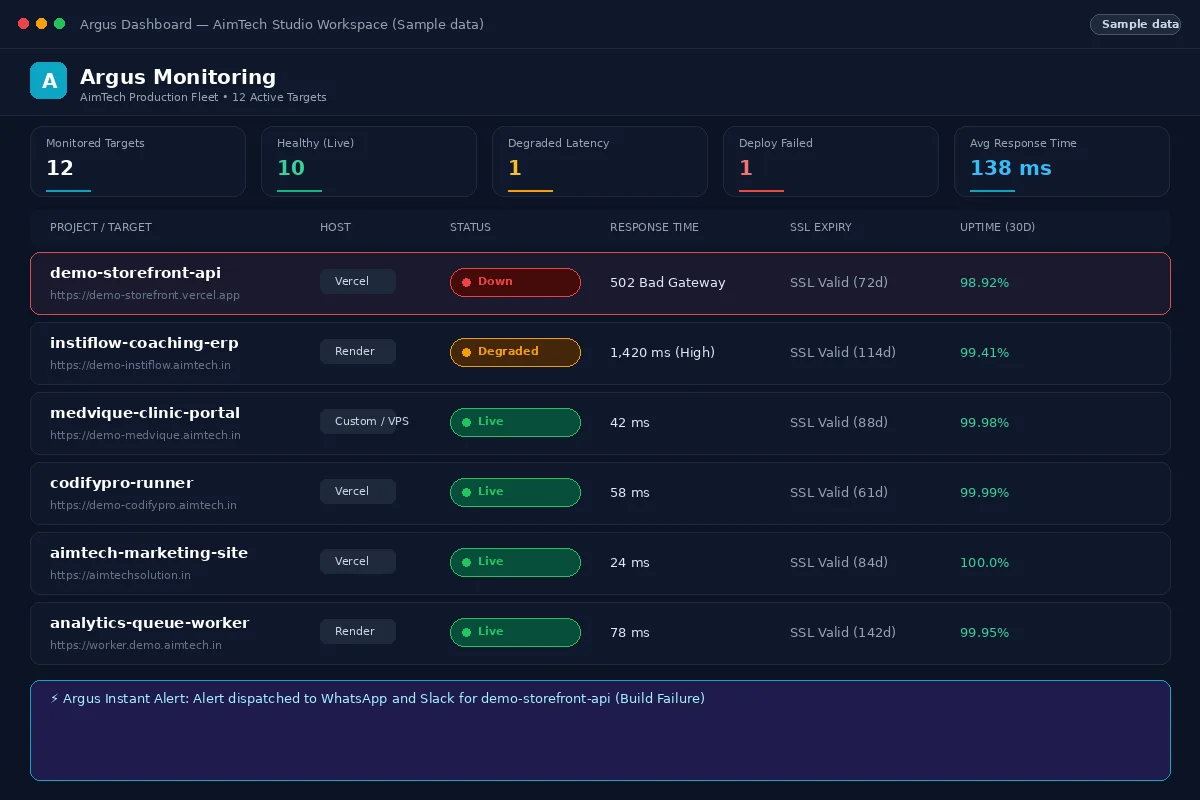Click the Vercel host tag for codifypro-runner
This screenshot has height=800, width=1200.
[x=358, y=491]
